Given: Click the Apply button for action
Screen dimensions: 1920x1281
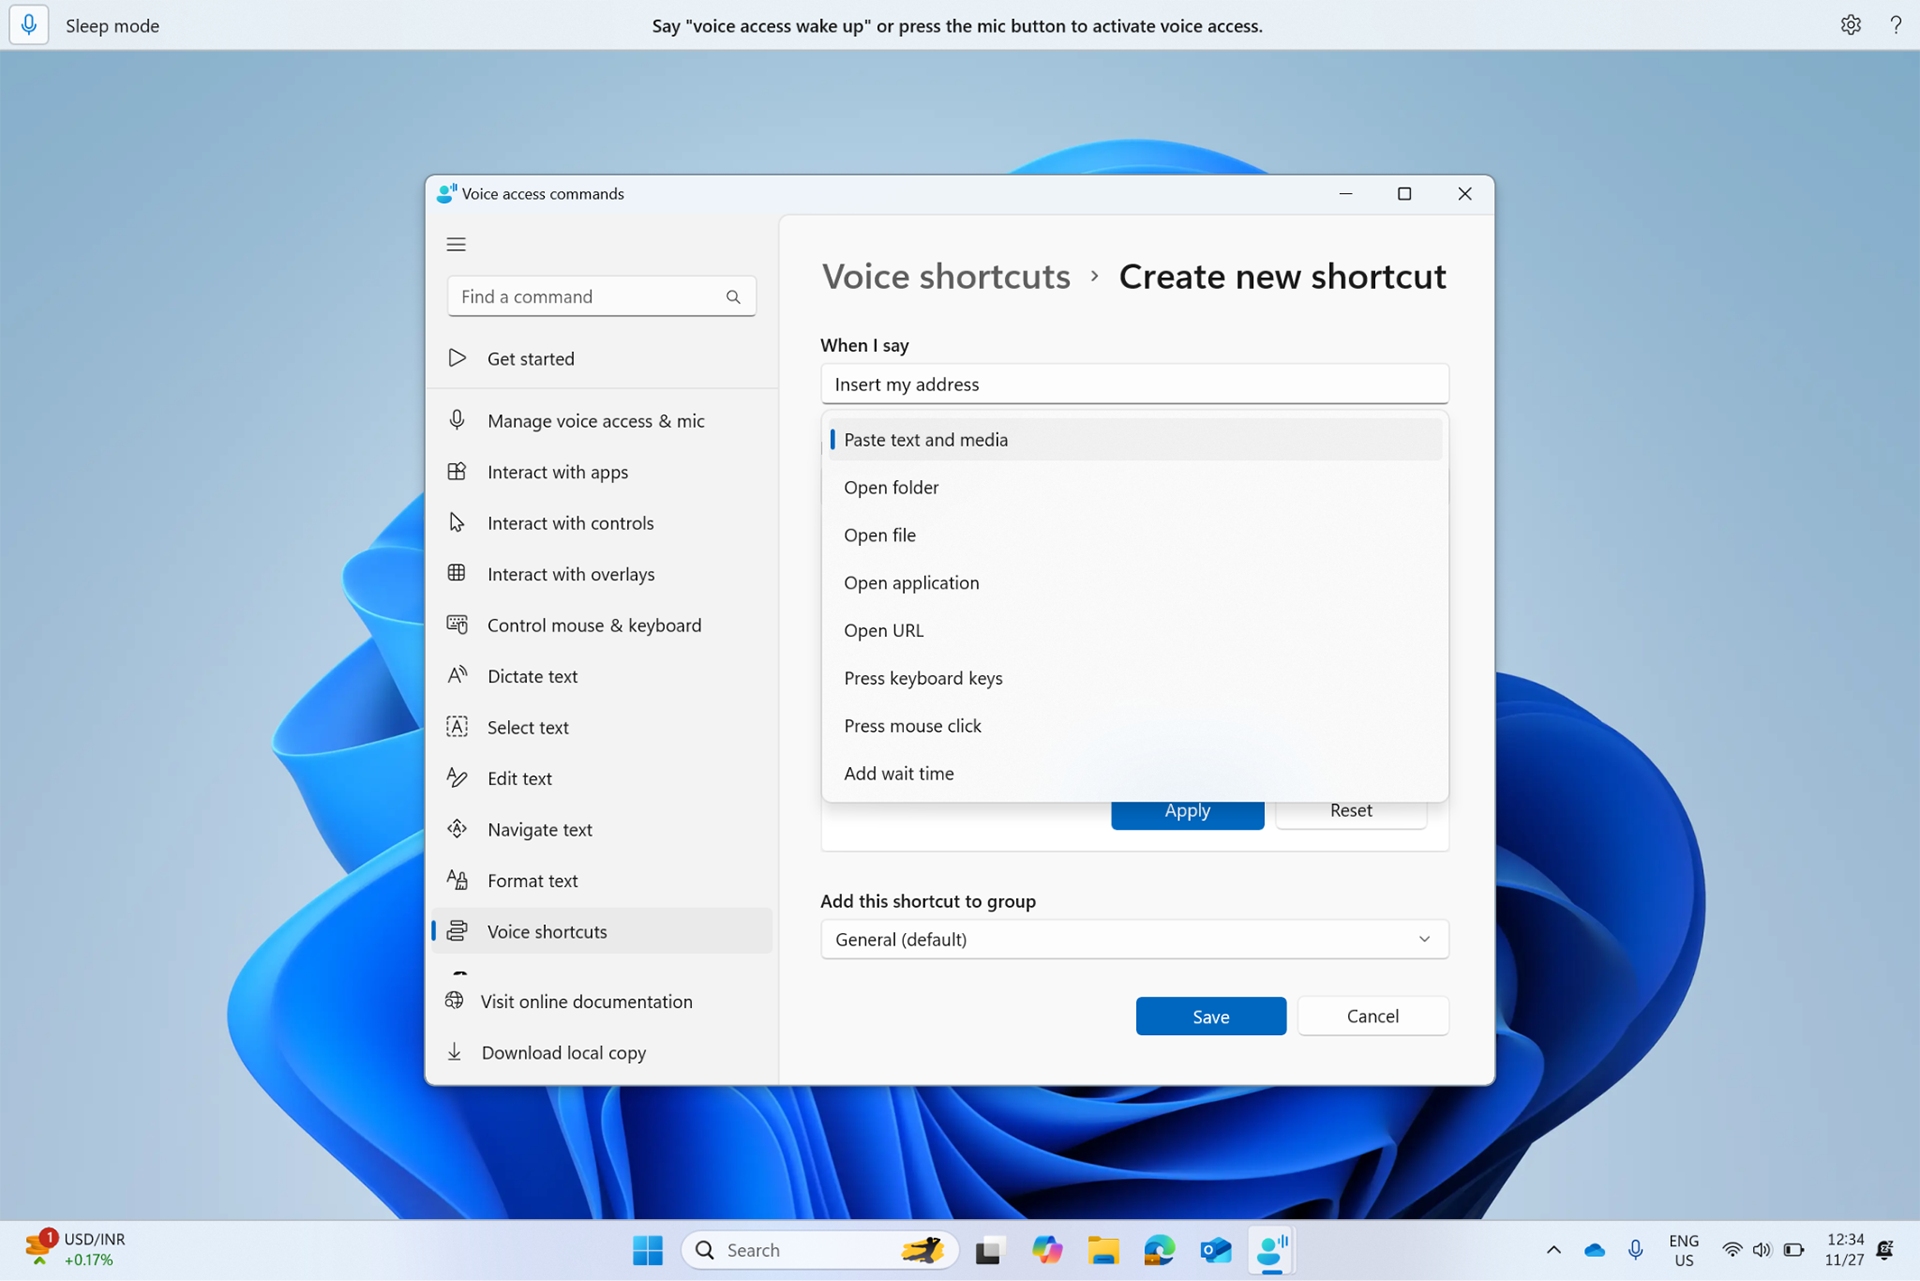Looking at the screenshot, I should point(1187,809).
